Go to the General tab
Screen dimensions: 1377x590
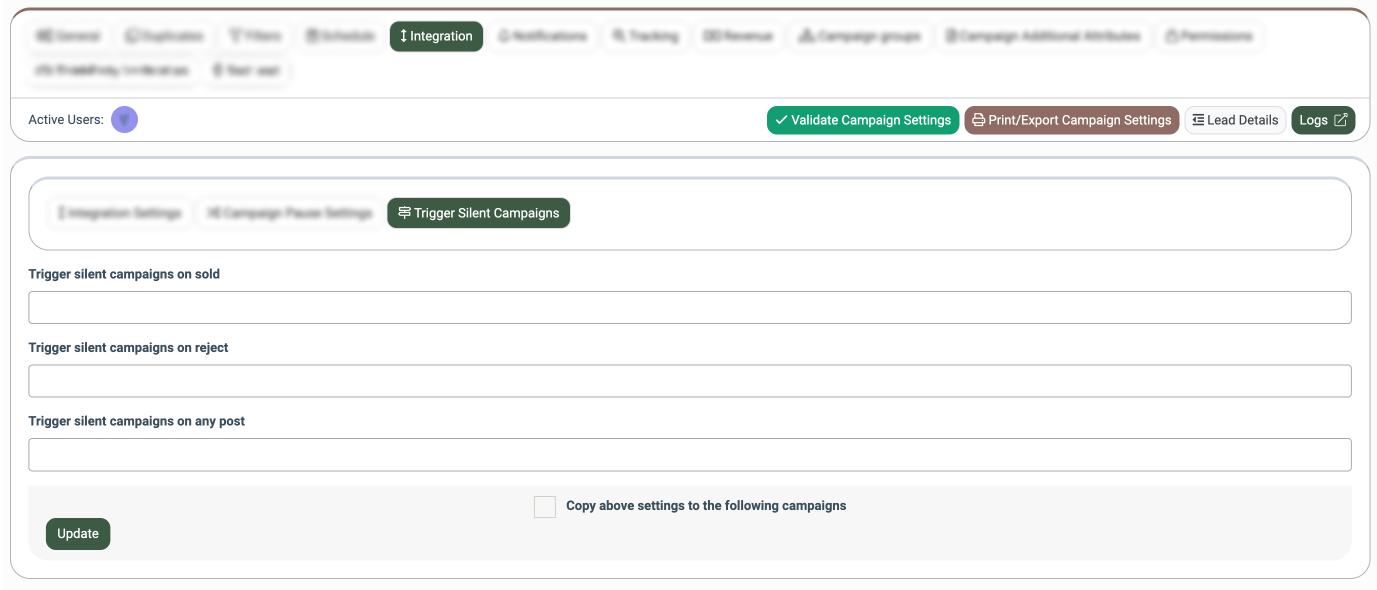point(68,36)
